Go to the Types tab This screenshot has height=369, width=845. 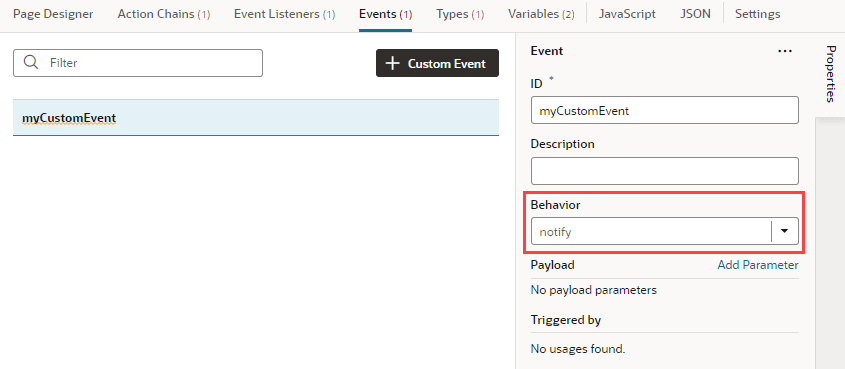[460, 14]
